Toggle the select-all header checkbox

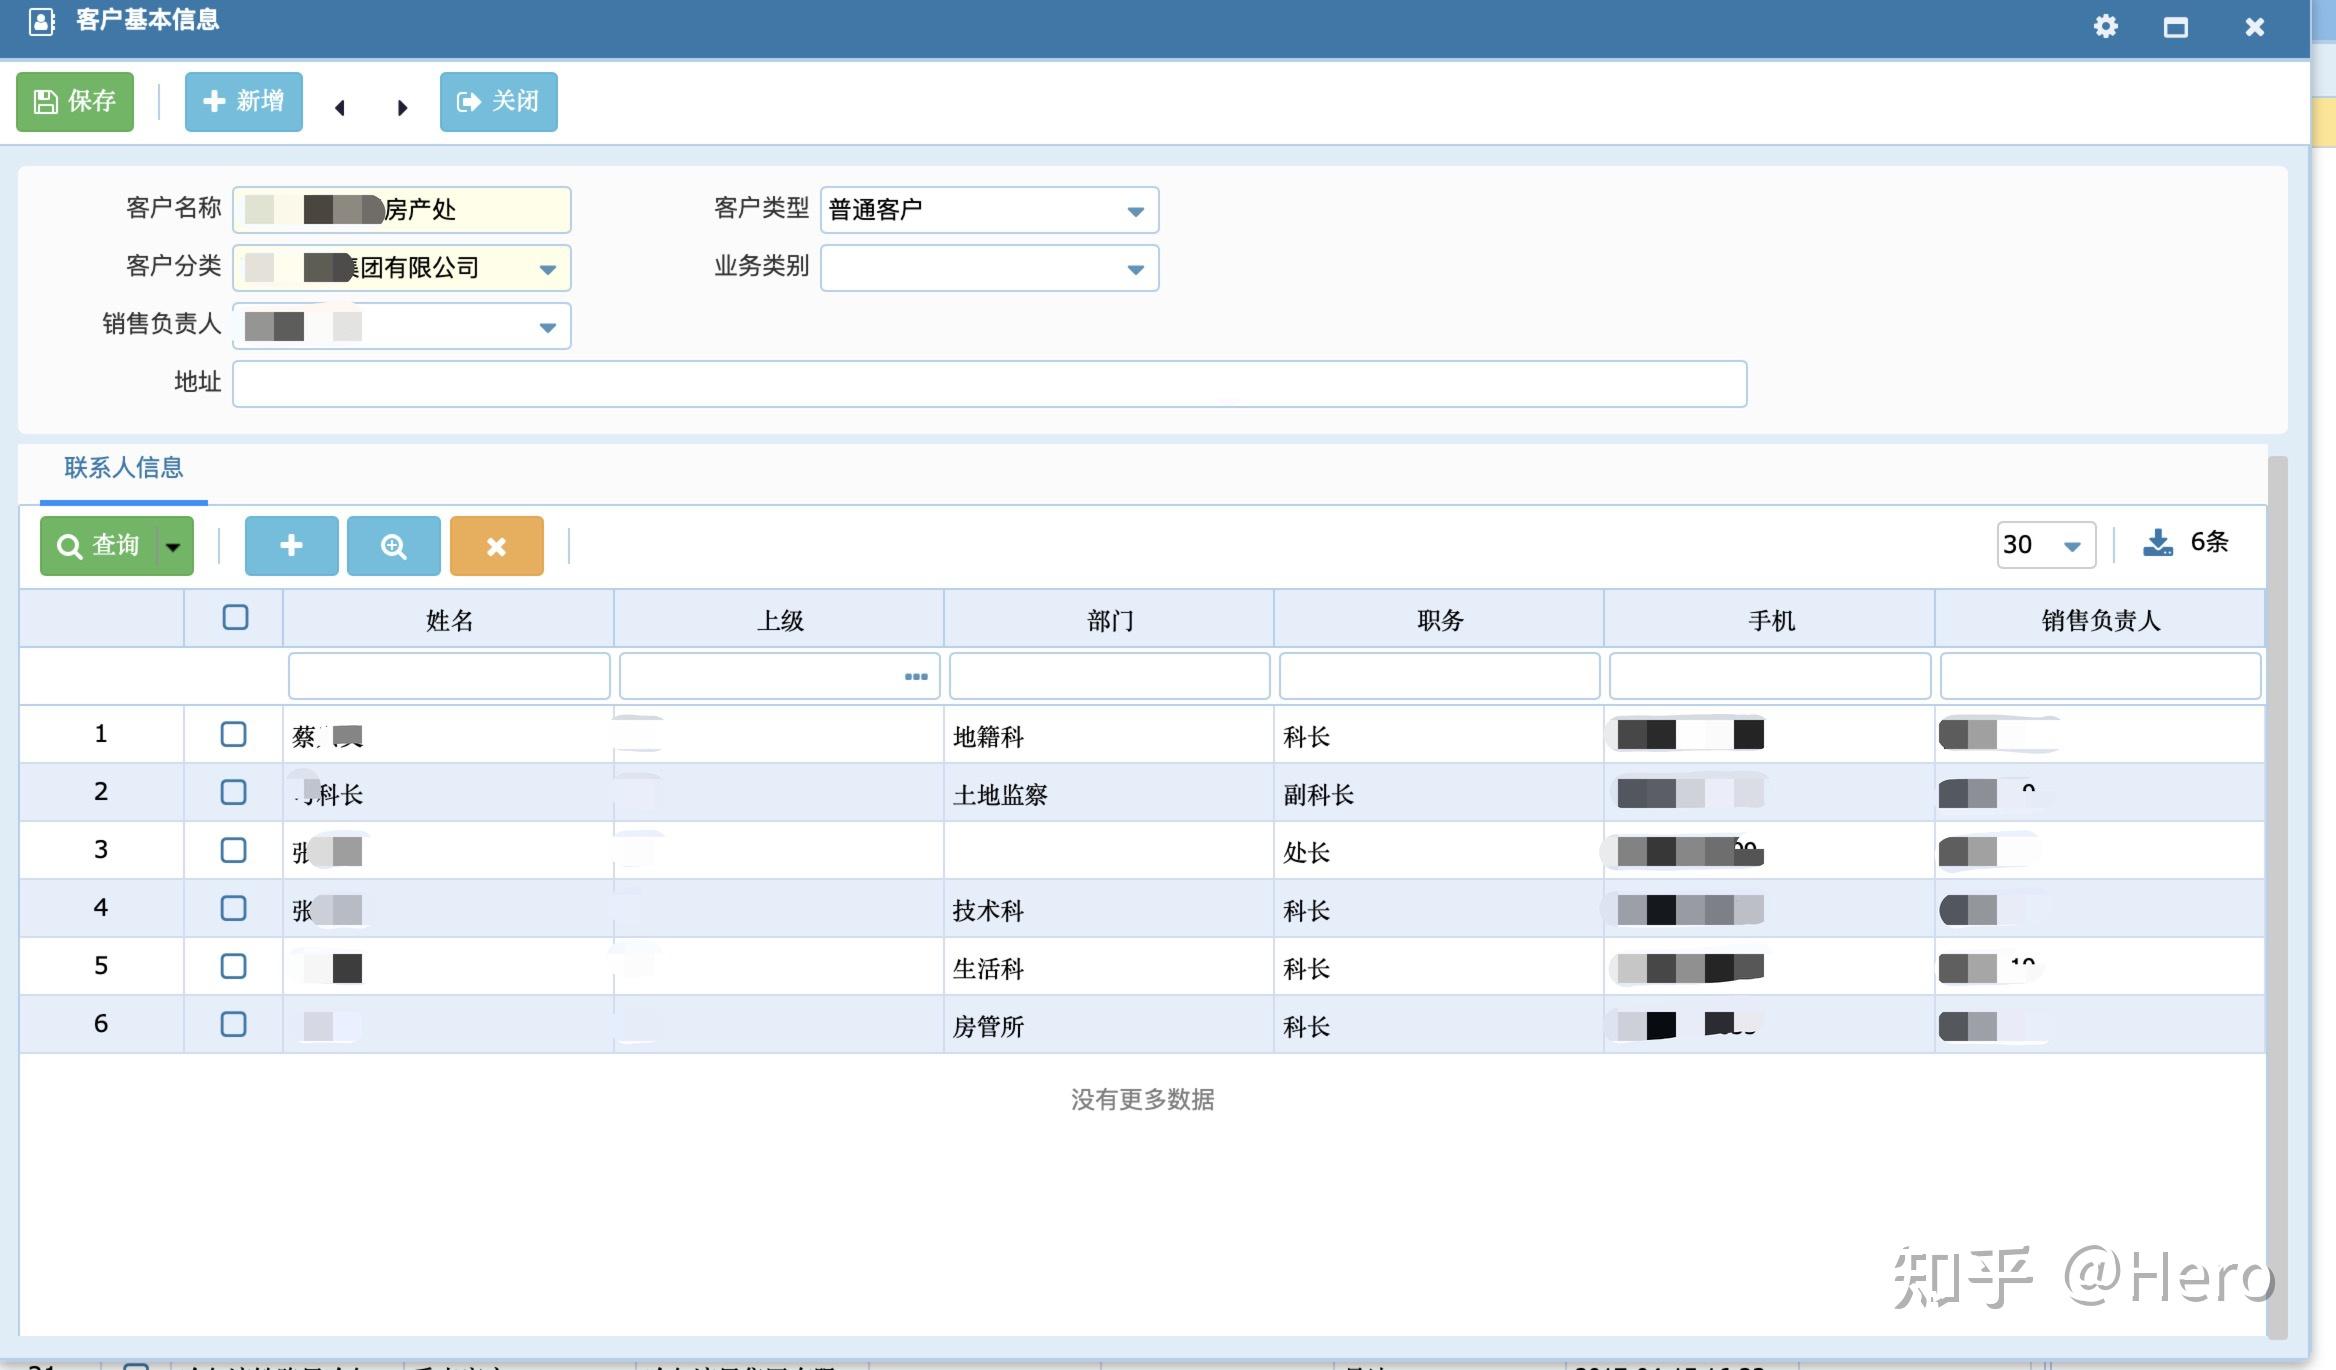(x=235, y=617)
